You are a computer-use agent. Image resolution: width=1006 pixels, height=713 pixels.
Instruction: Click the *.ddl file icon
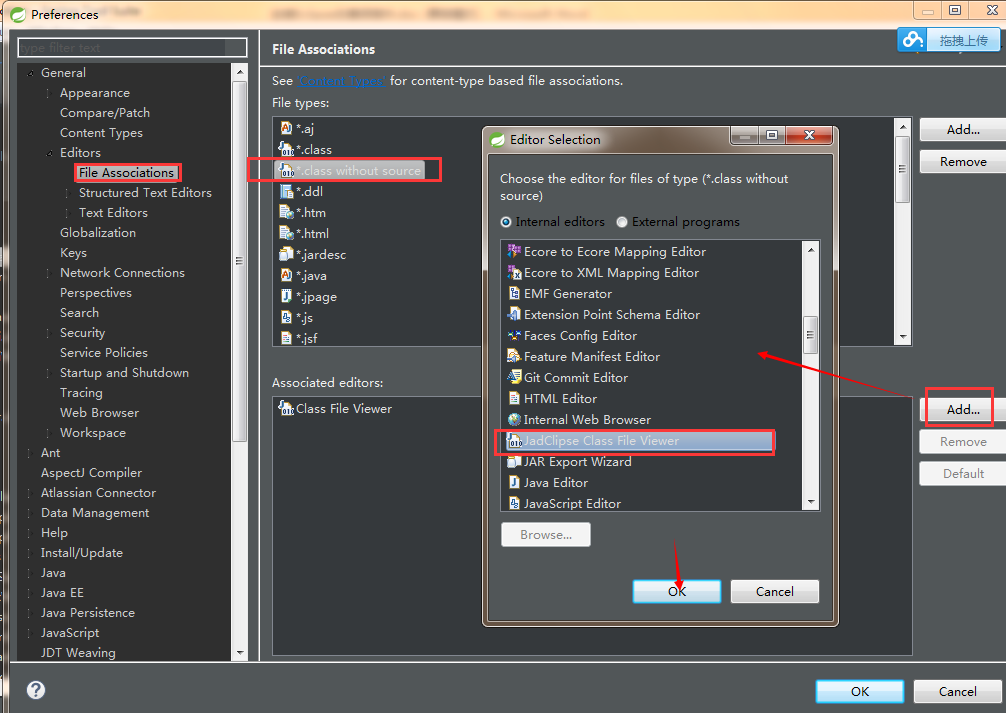(286, 191)
